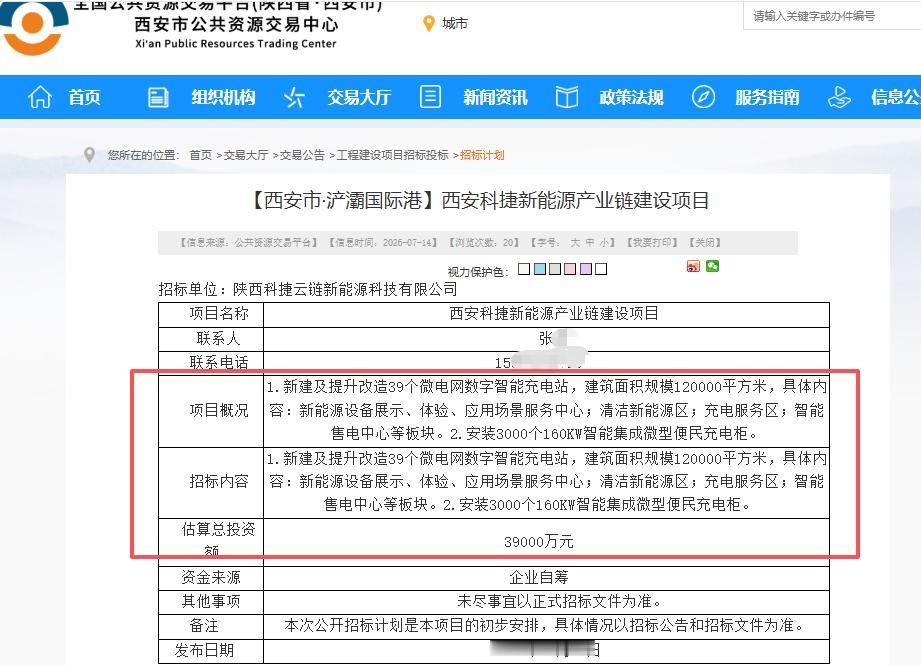Click the 未尽事宜以正式招标文件为准 cell

click(x=547, y=601)
